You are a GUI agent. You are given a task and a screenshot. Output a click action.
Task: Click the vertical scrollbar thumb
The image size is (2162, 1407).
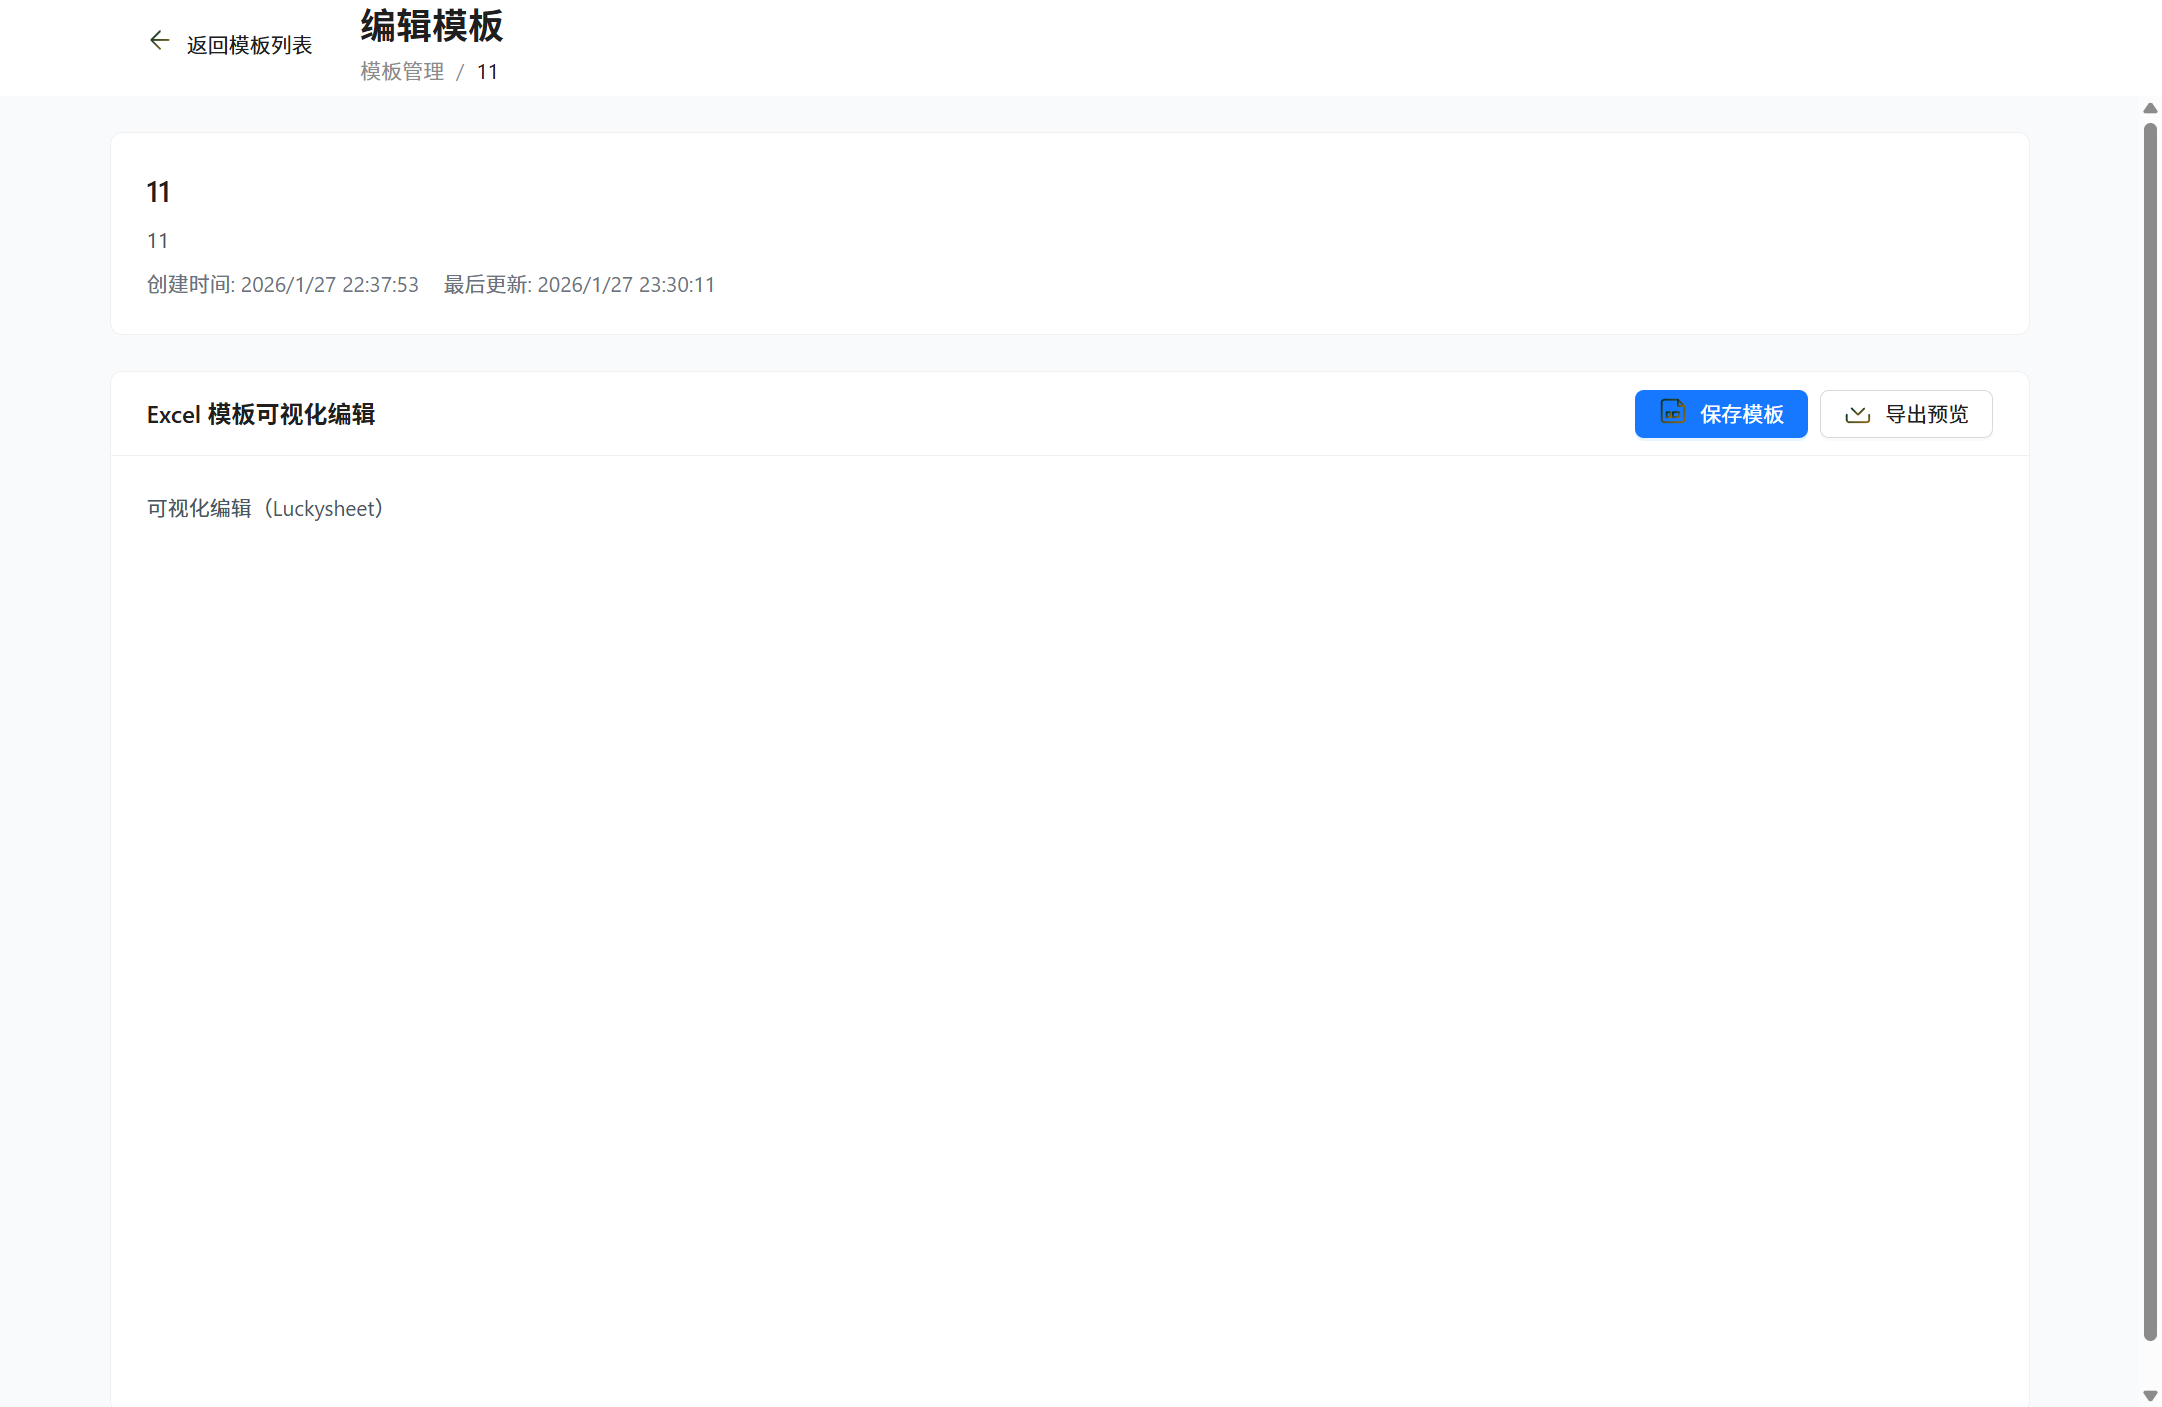pyautogui.click(x=2150, y=732)
